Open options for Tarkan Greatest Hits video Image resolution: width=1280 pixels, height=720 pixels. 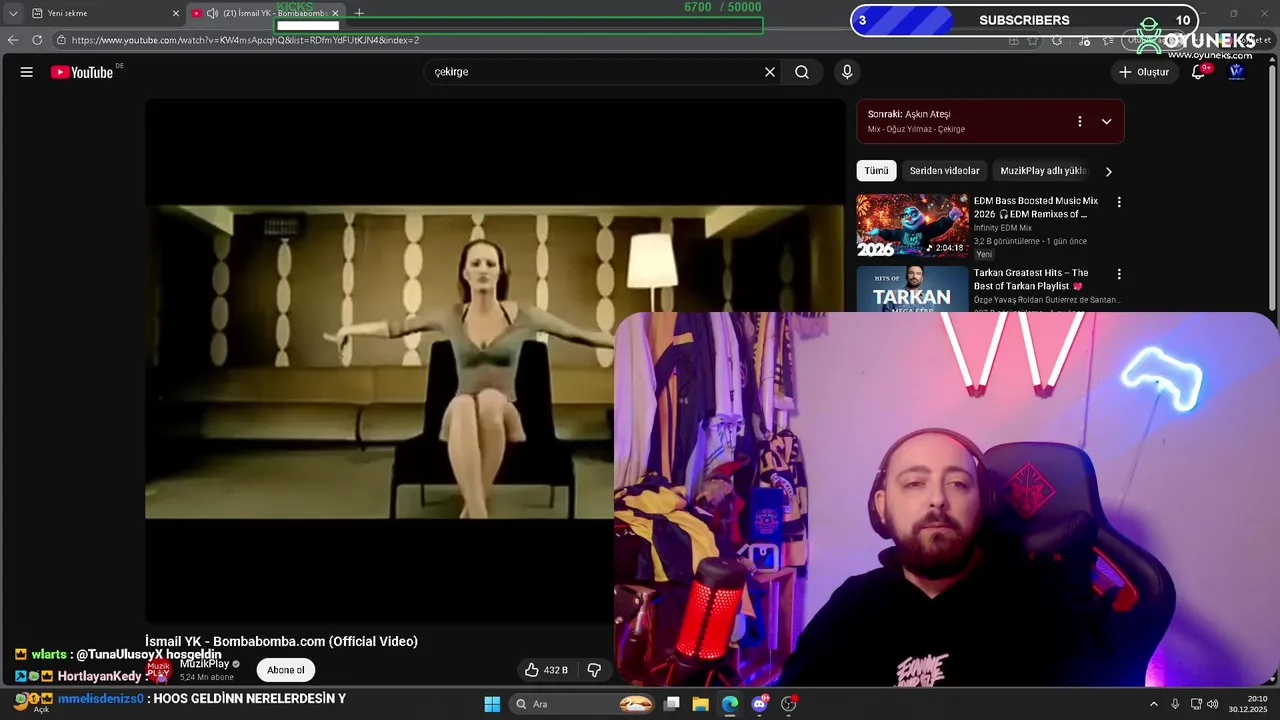click(x=1119, y=274)
